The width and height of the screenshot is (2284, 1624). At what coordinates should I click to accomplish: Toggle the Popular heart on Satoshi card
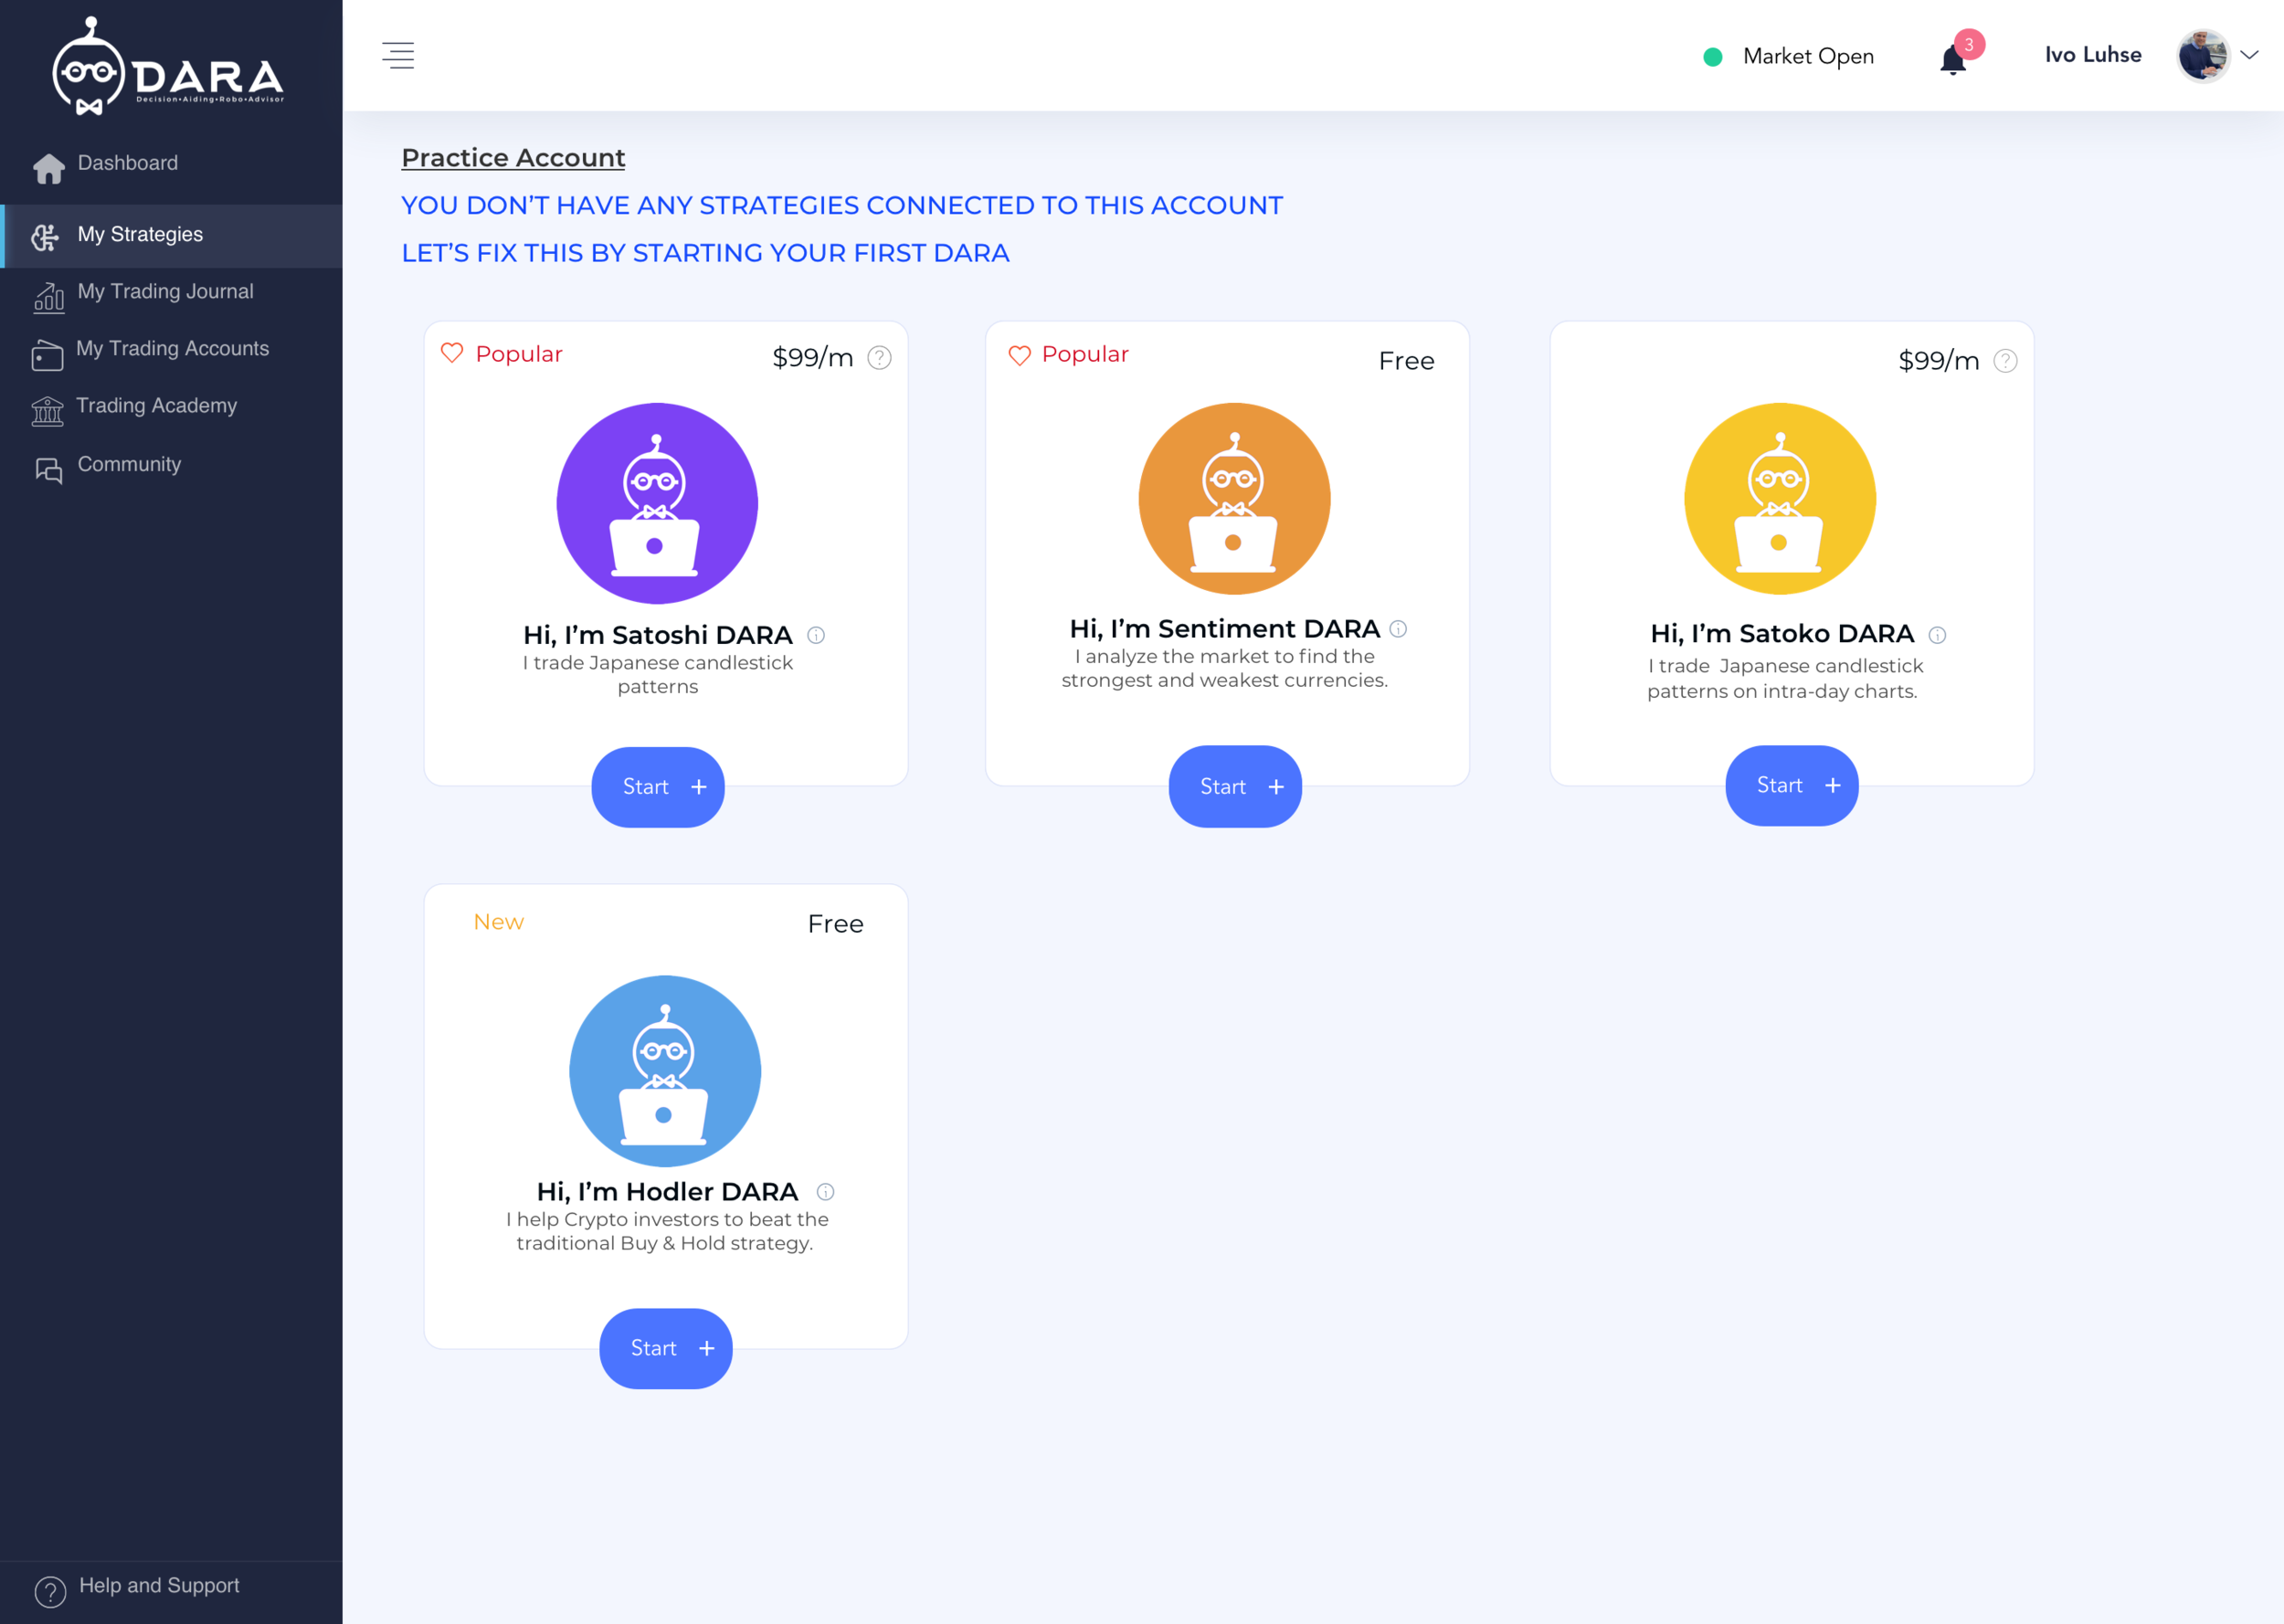pyautogui.click(x=452, y=353)
